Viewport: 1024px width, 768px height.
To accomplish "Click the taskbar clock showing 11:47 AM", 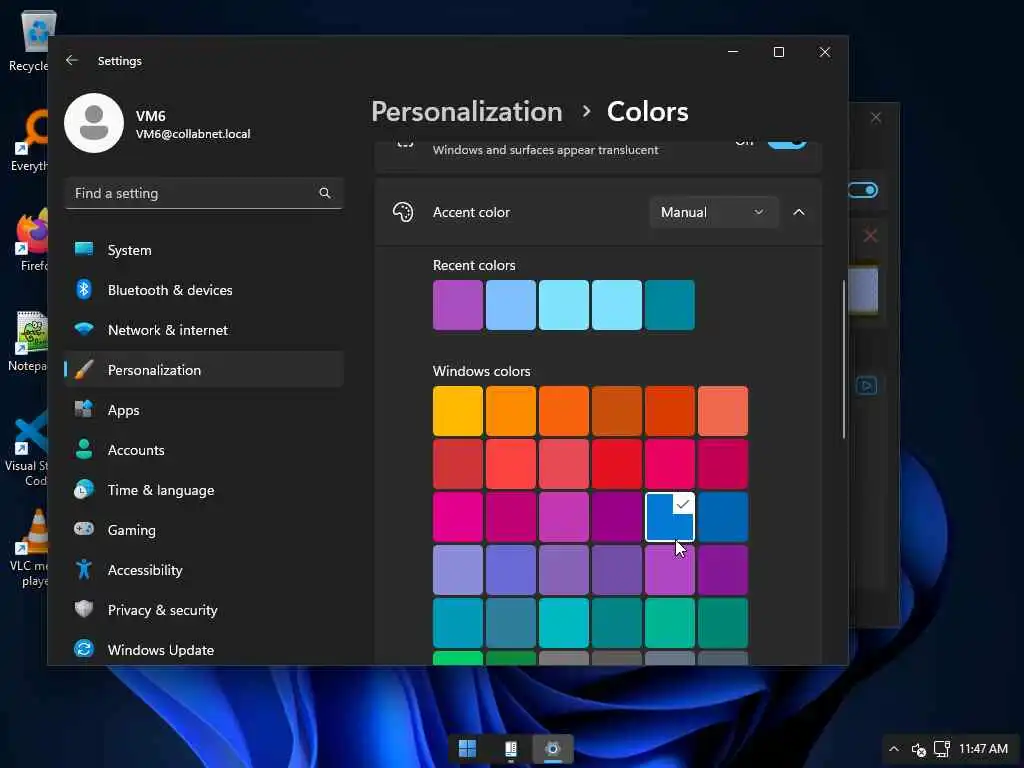I will 983,748.
